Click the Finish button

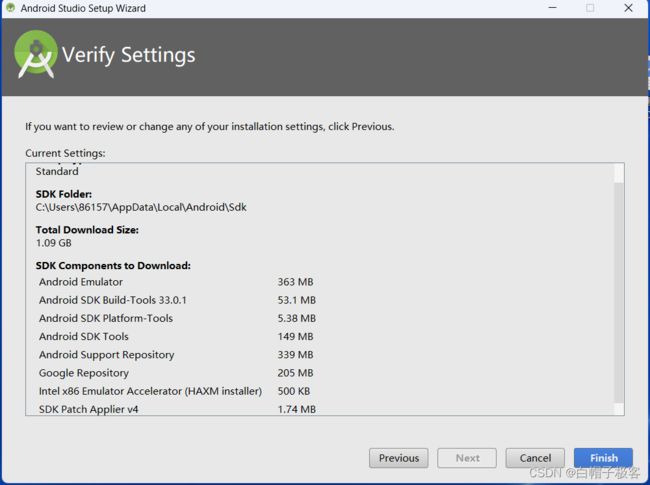tap(603, 458)
